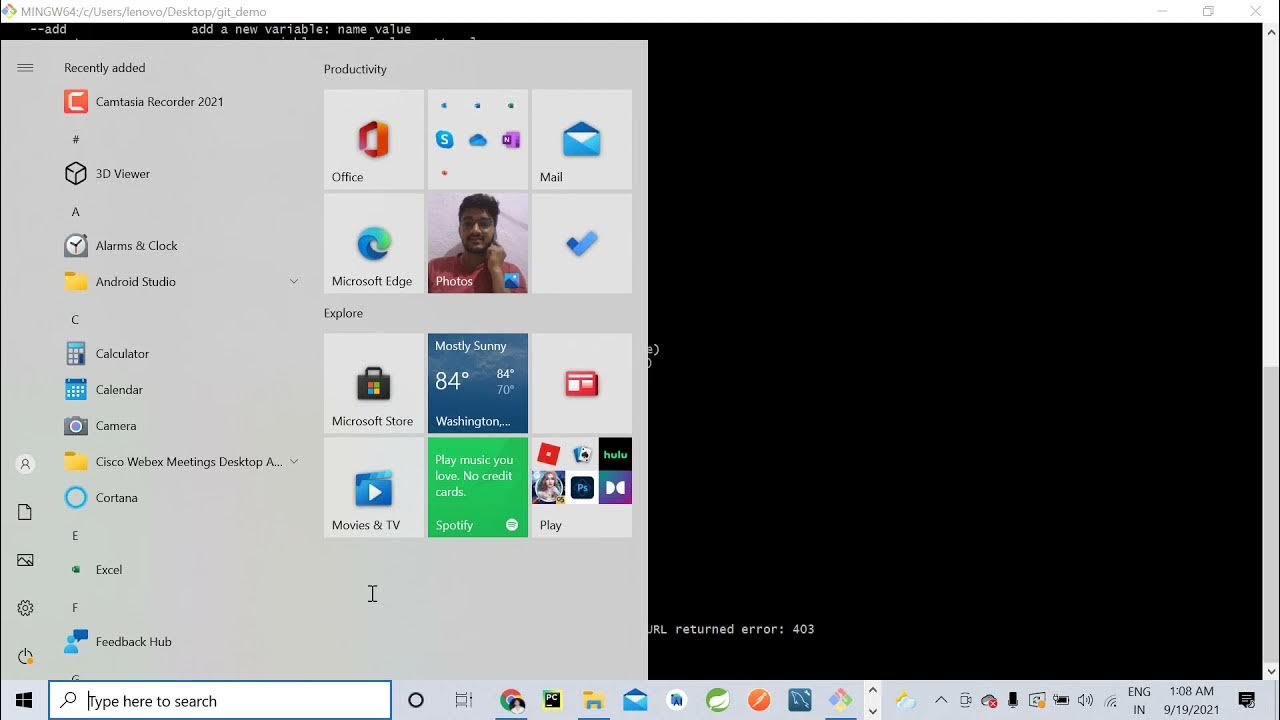Click the Type here to search box
The width and height of the screenshot is (1280, 720).
pyautogui.click(x=220, y=701)
